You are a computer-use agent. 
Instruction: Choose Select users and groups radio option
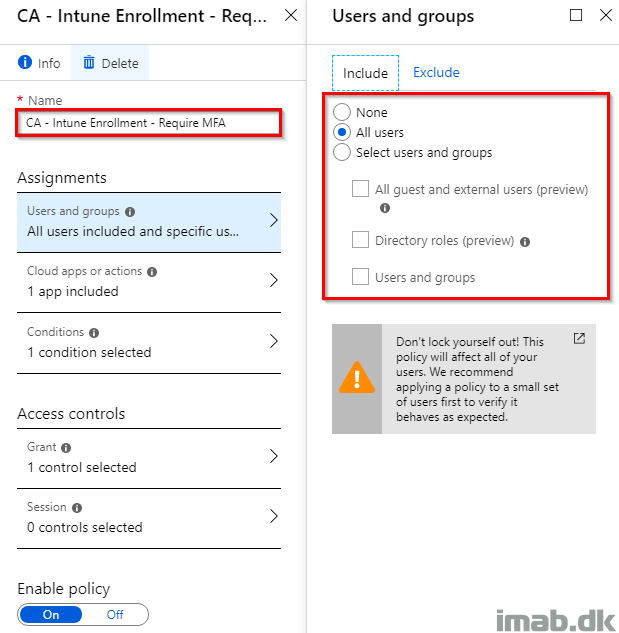click(x=342, y=152)
